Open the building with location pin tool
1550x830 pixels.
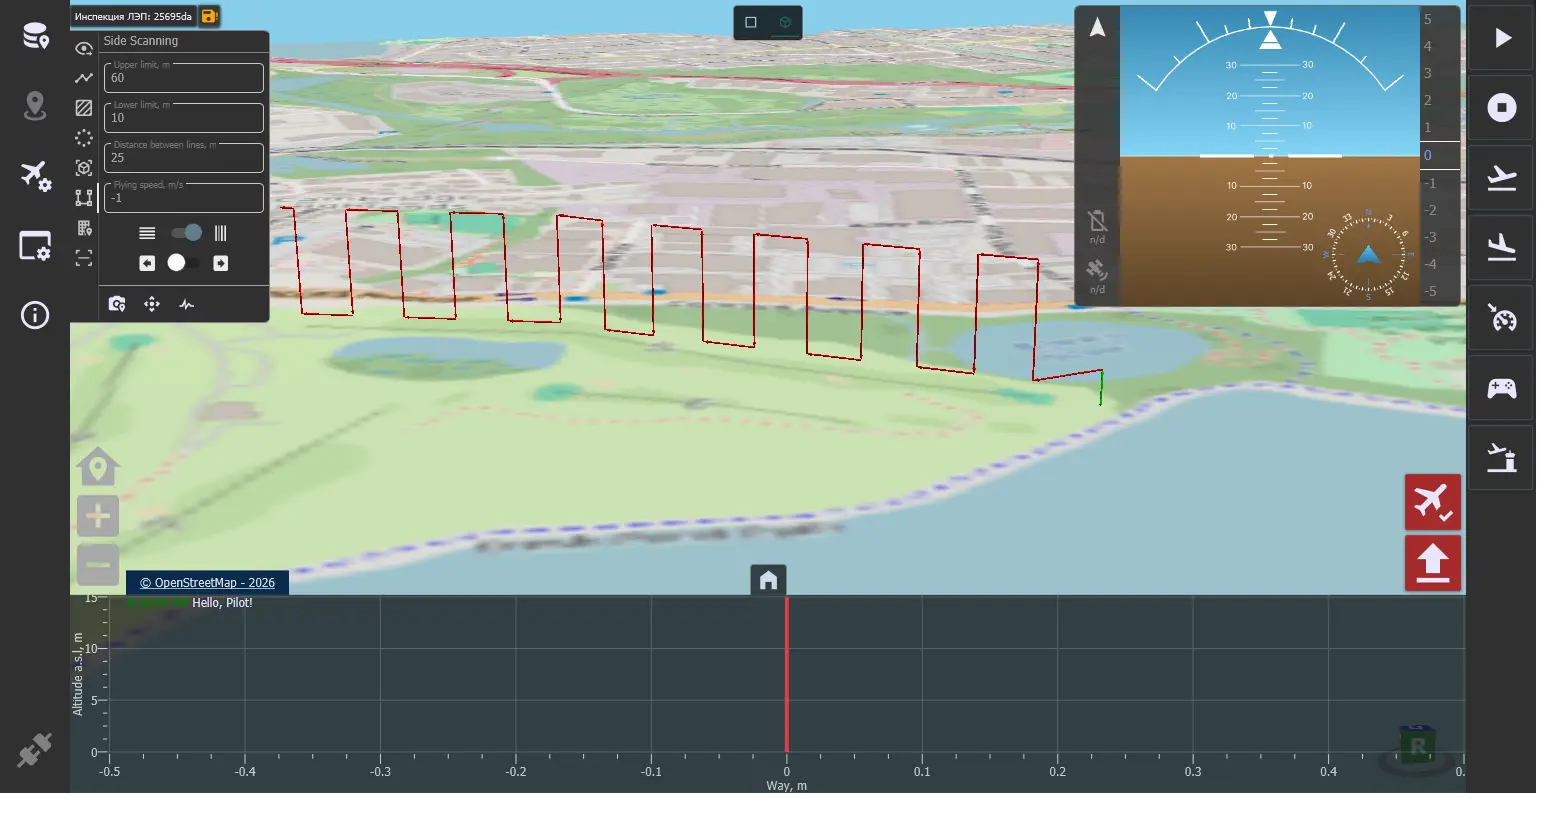coord(84,228)
